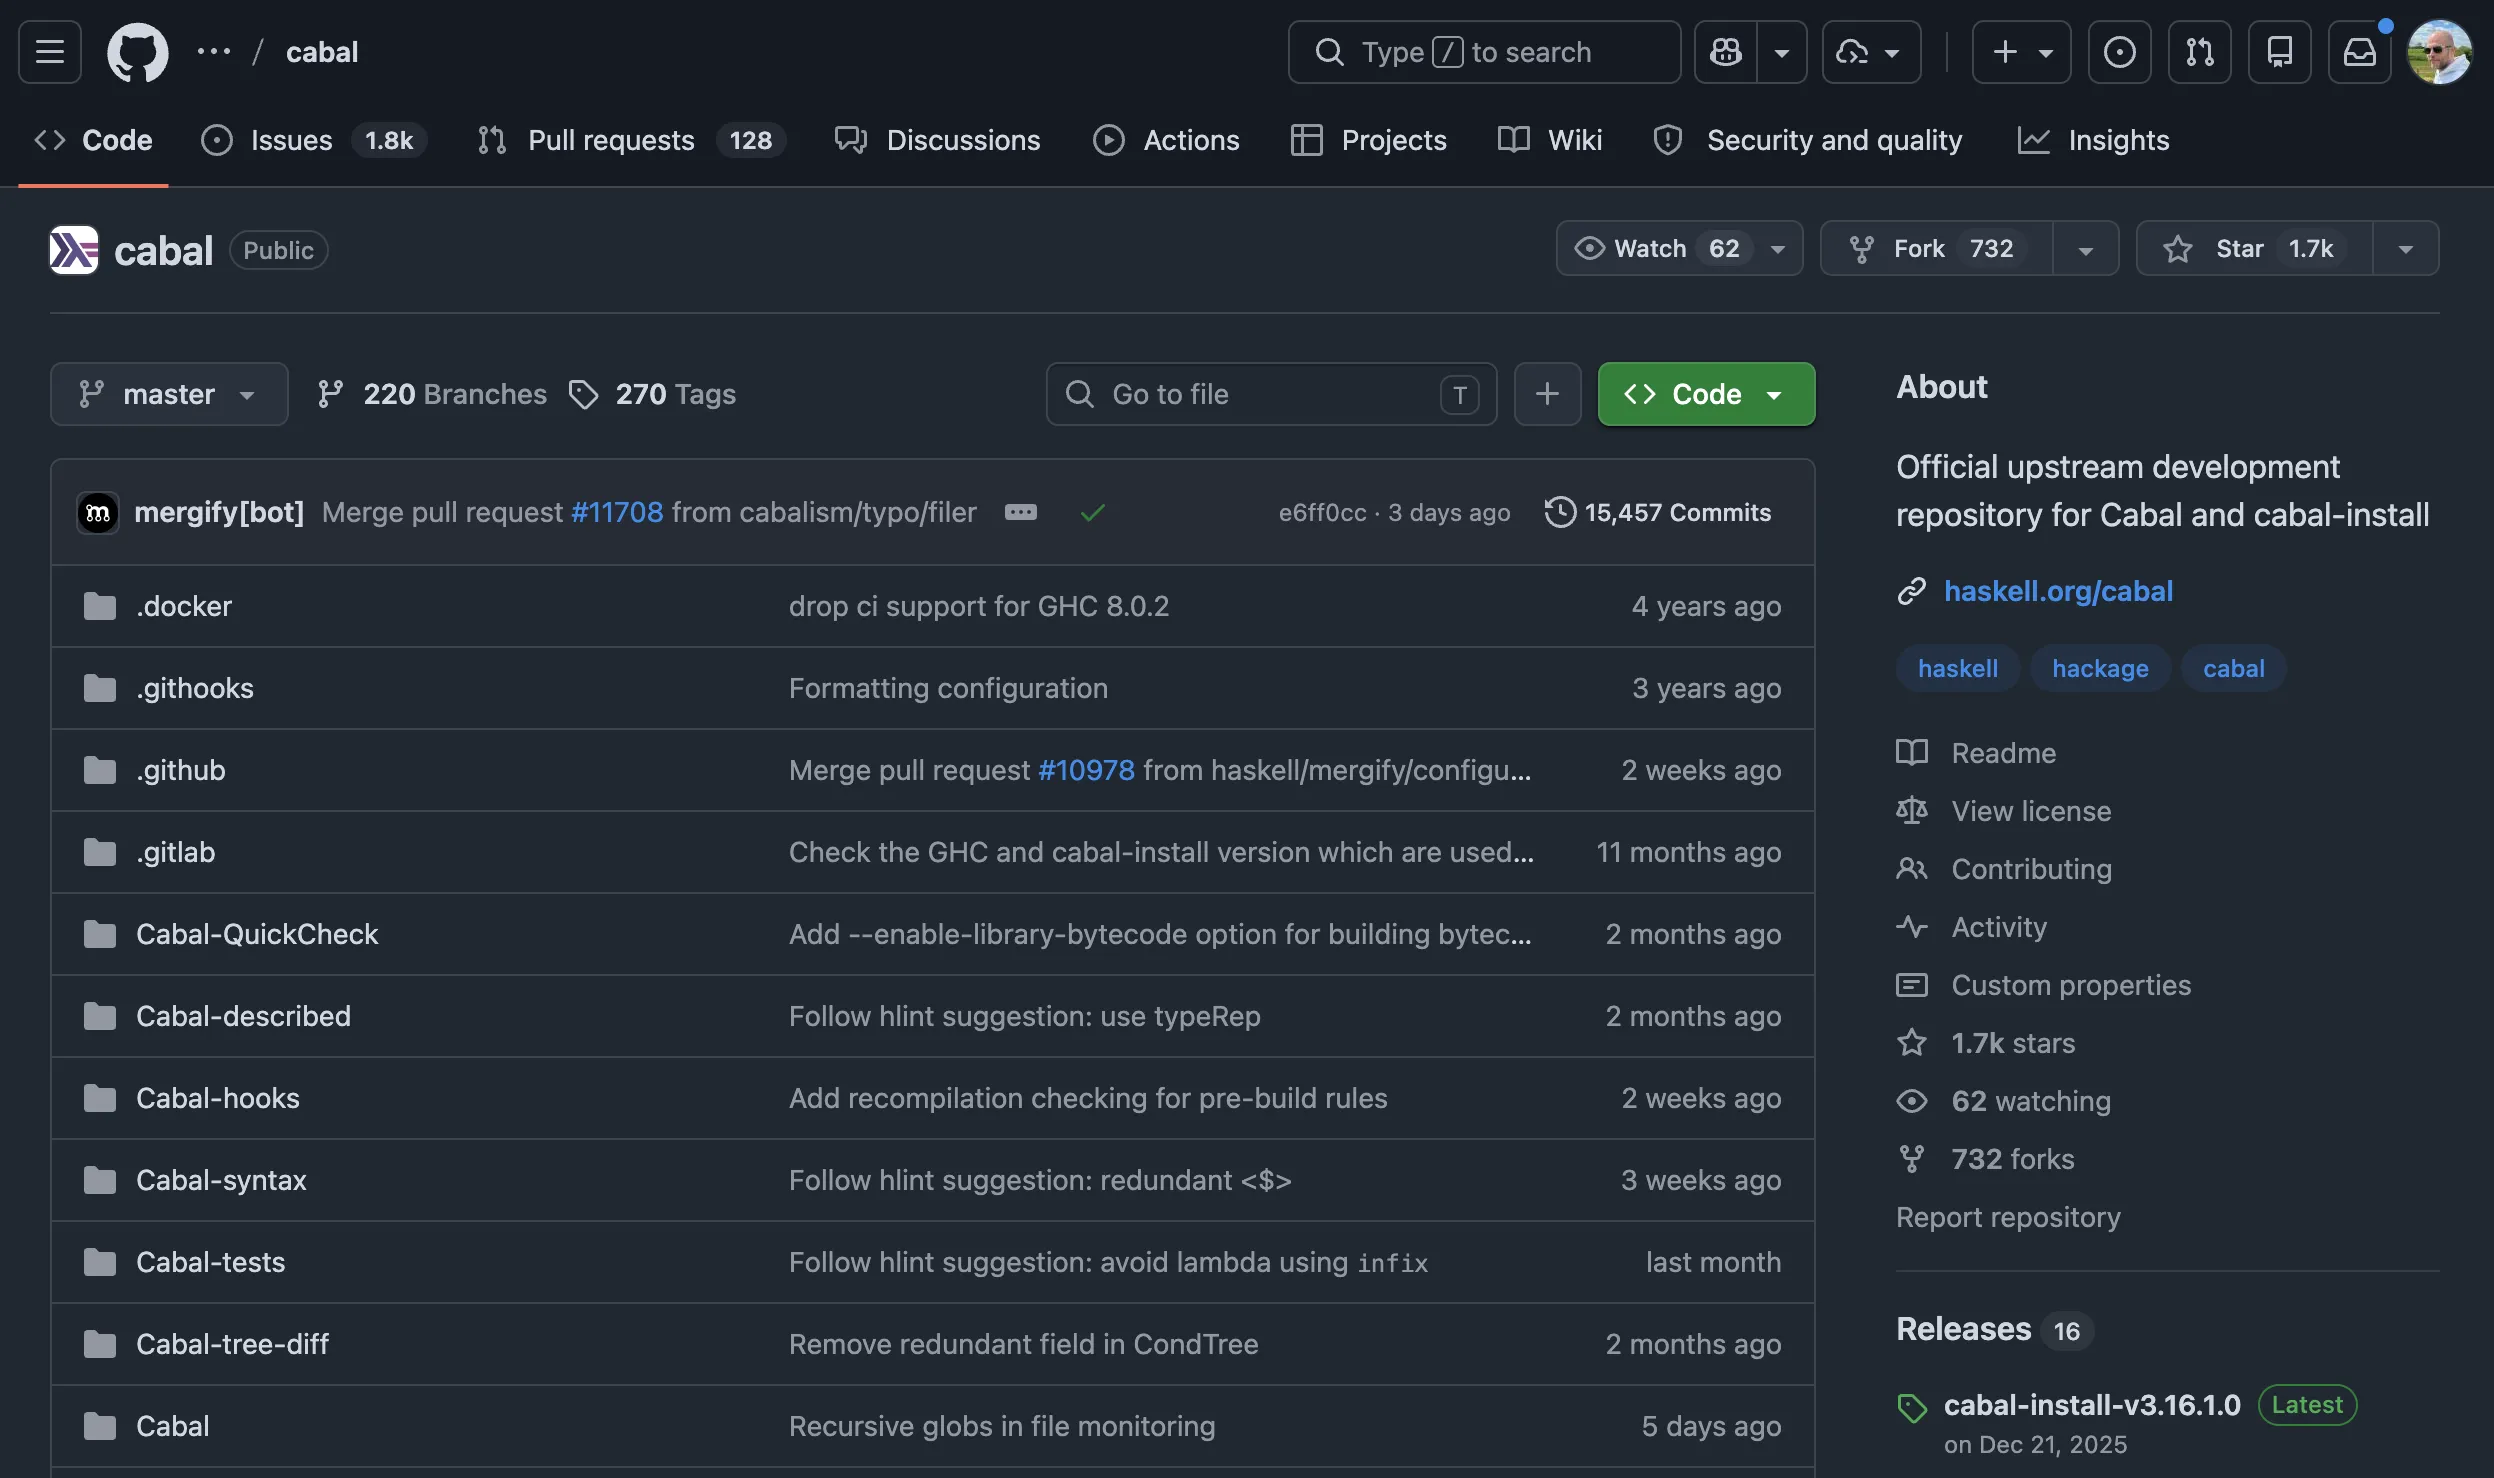
Task: Focus the Go to file field
Action: [1271, 394]
